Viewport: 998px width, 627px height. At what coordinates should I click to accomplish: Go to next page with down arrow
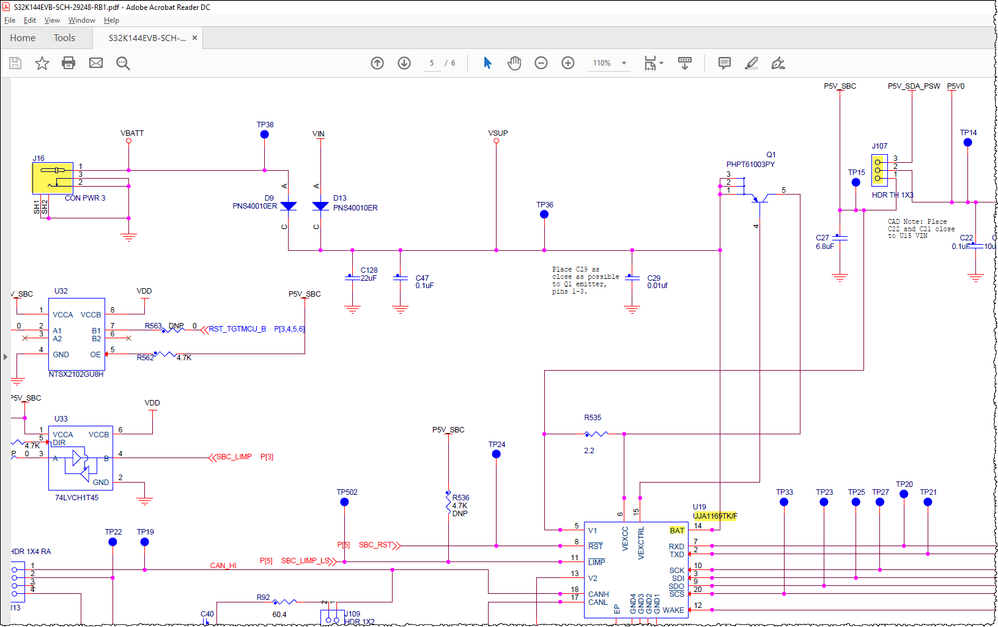[404, 63]
